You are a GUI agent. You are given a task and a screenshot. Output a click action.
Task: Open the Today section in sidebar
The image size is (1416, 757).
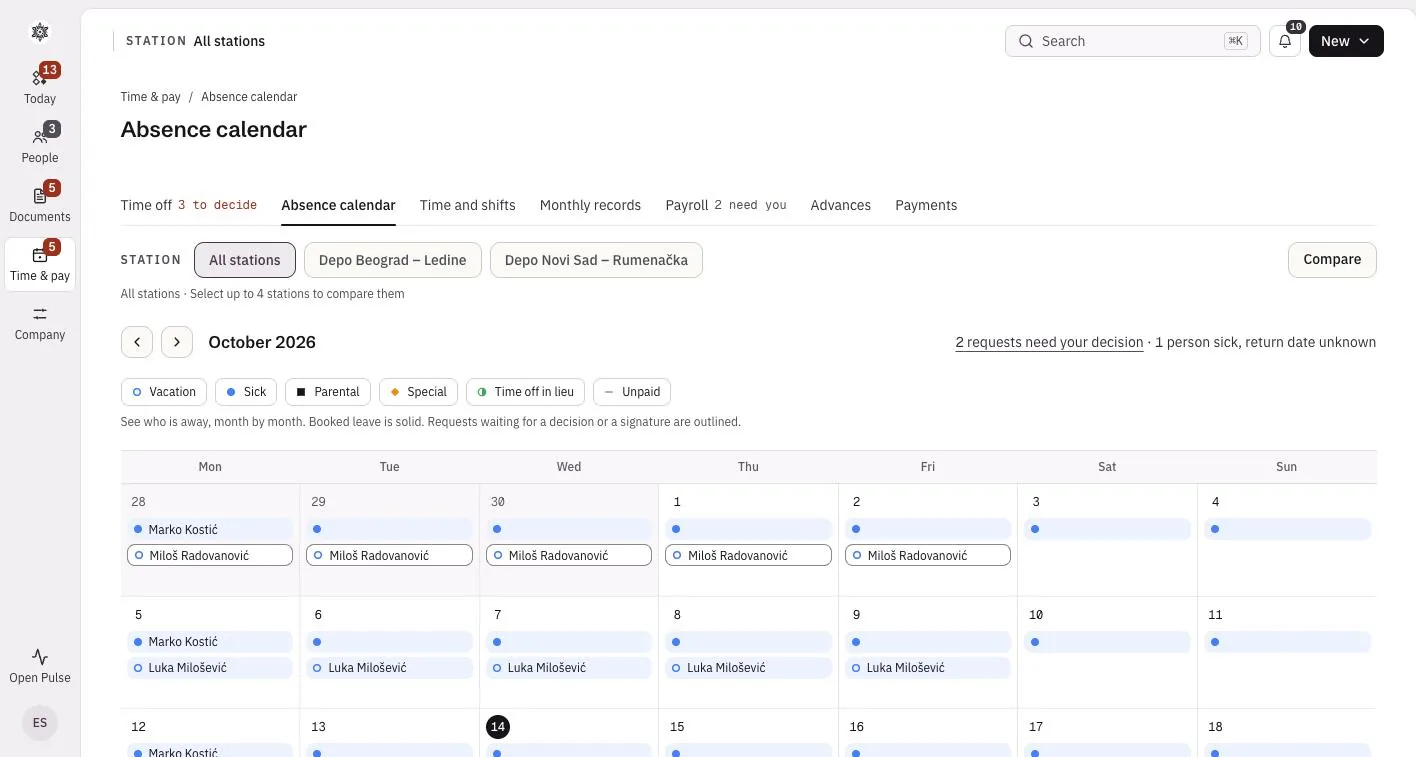tap(40, 85)
